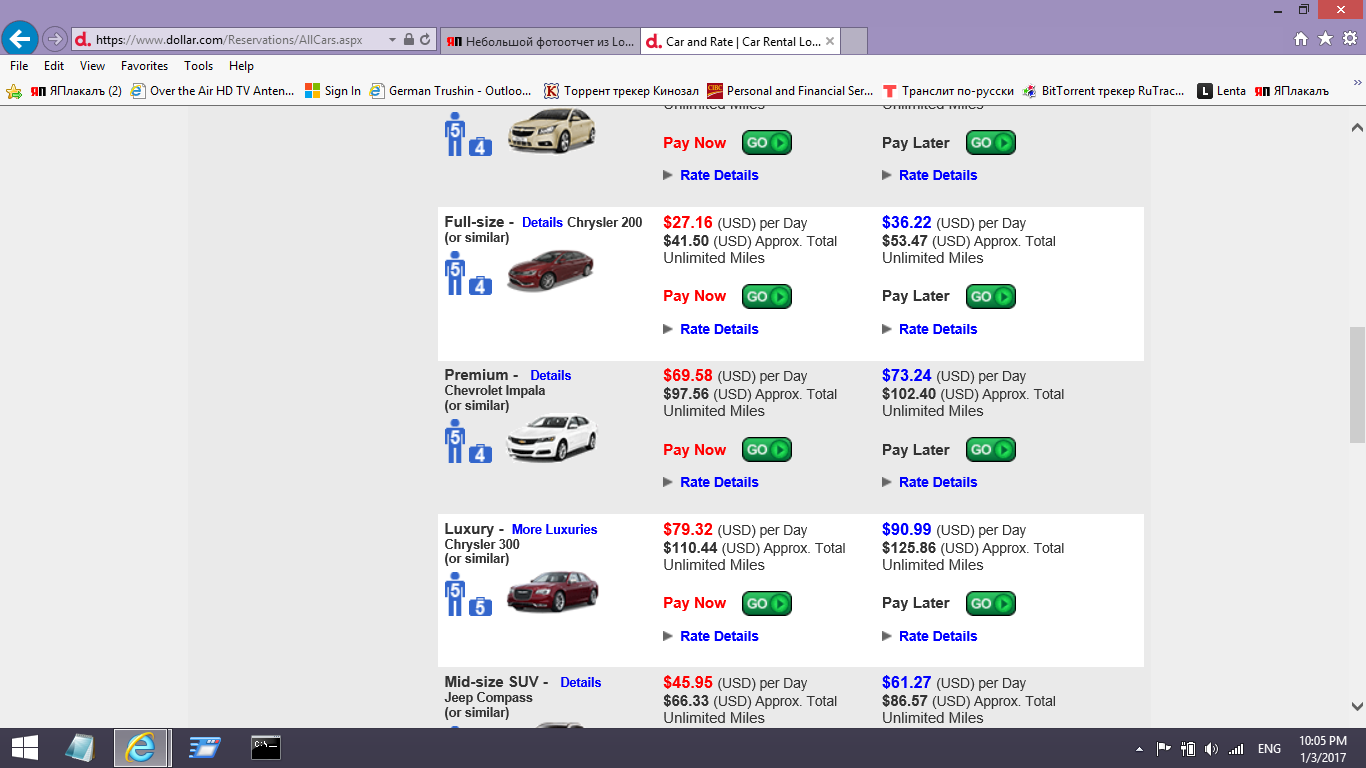1366x768 pixels.
Task: Click the scrollbar down arrow
Action: click(1357, 705)
